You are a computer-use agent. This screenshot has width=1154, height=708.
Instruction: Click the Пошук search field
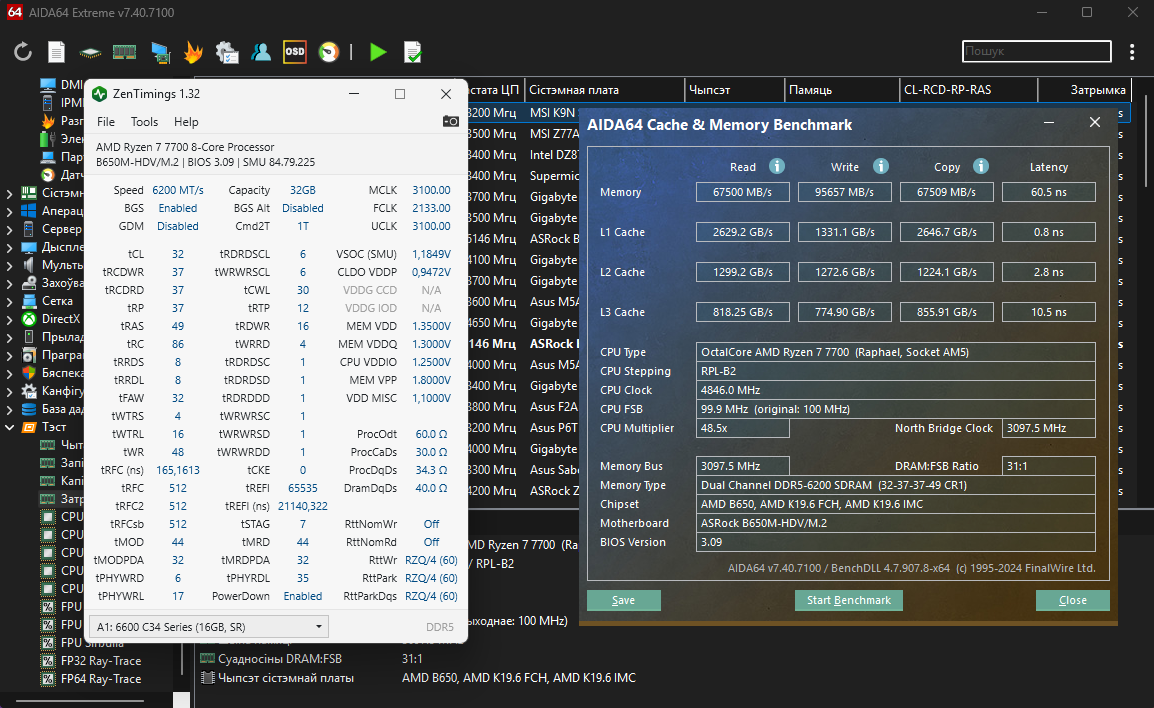click(1036, 52)
